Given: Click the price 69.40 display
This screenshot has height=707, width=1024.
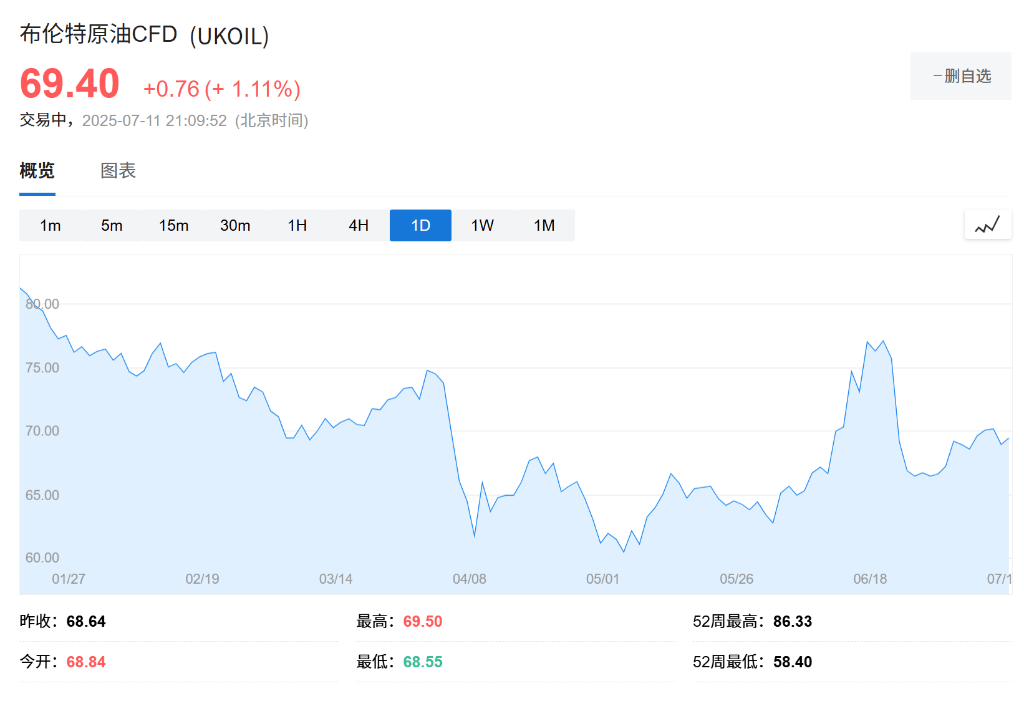Looking at the screenshot, I should pos(67,85).
